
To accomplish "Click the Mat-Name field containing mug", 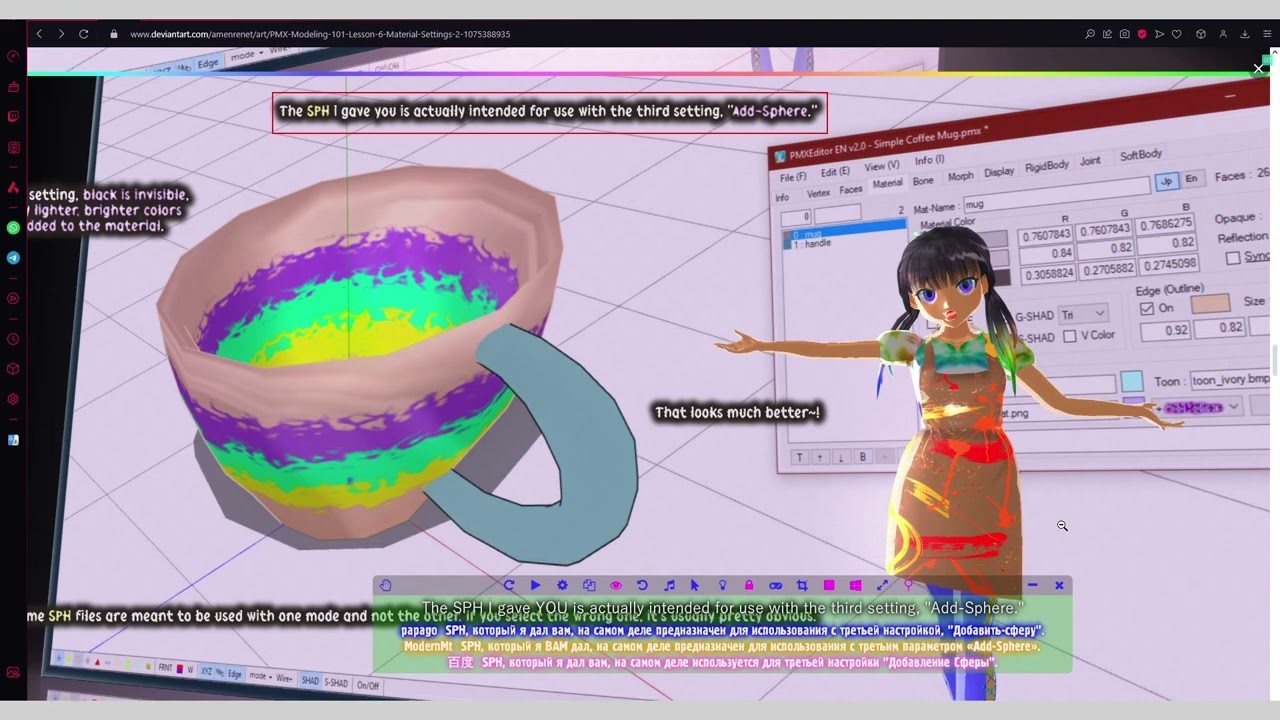I will 1056,195.
